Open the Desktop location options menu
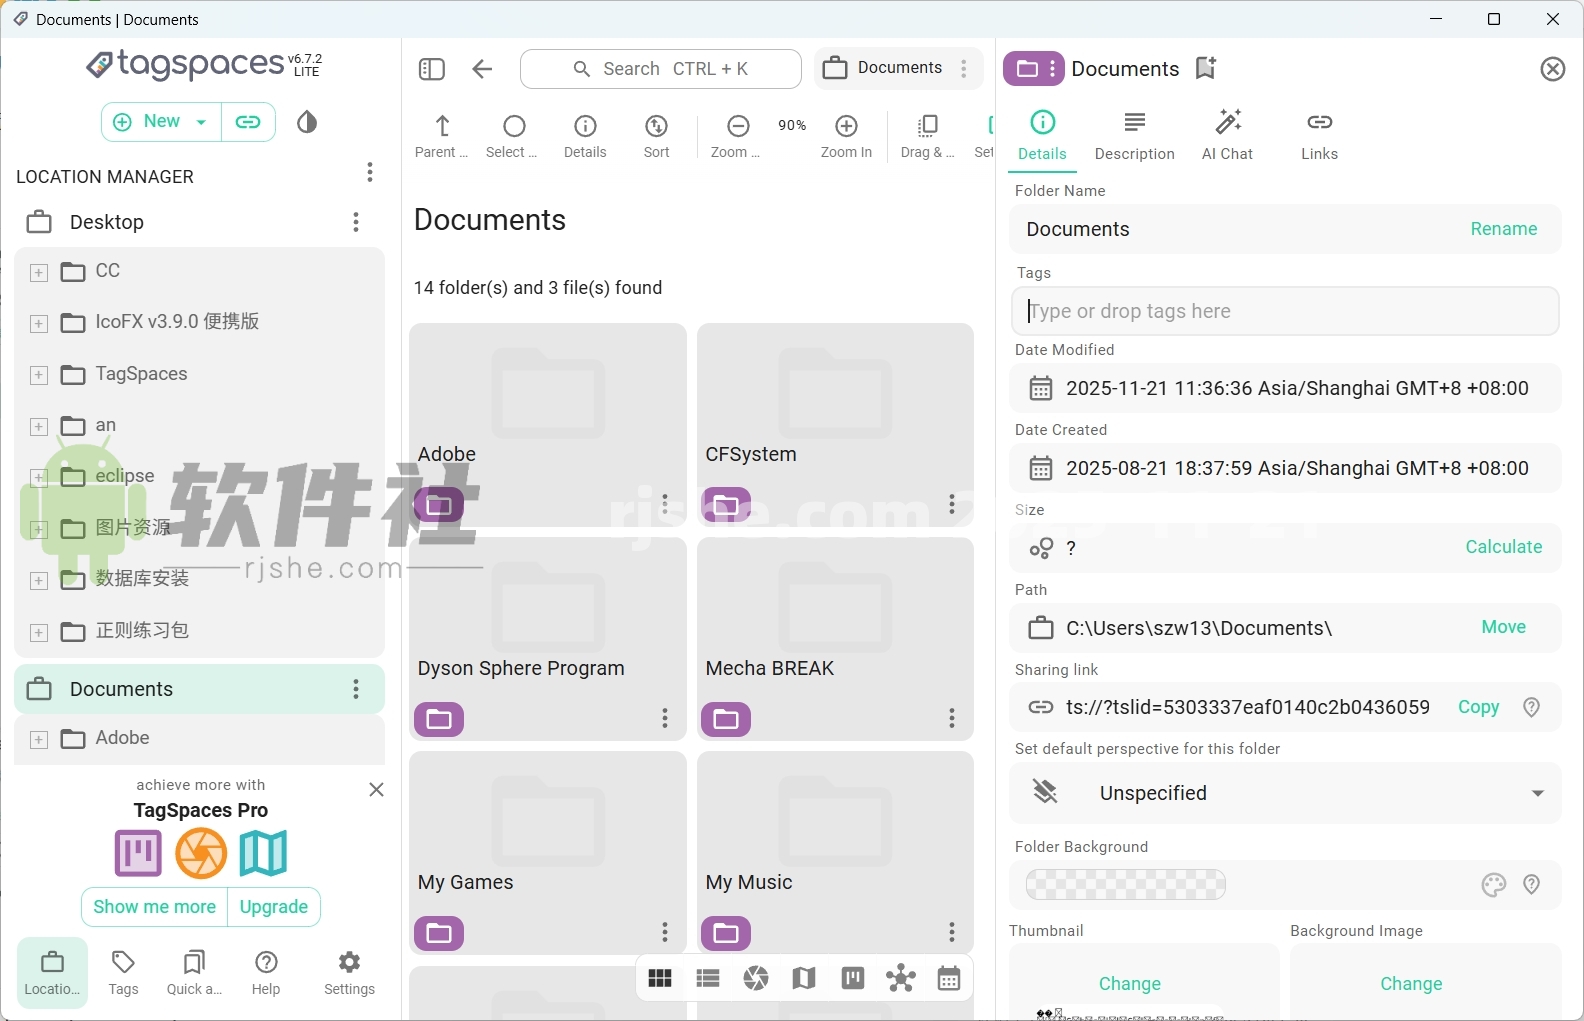Viewport: 1584px width, 1021px height. 356,222
